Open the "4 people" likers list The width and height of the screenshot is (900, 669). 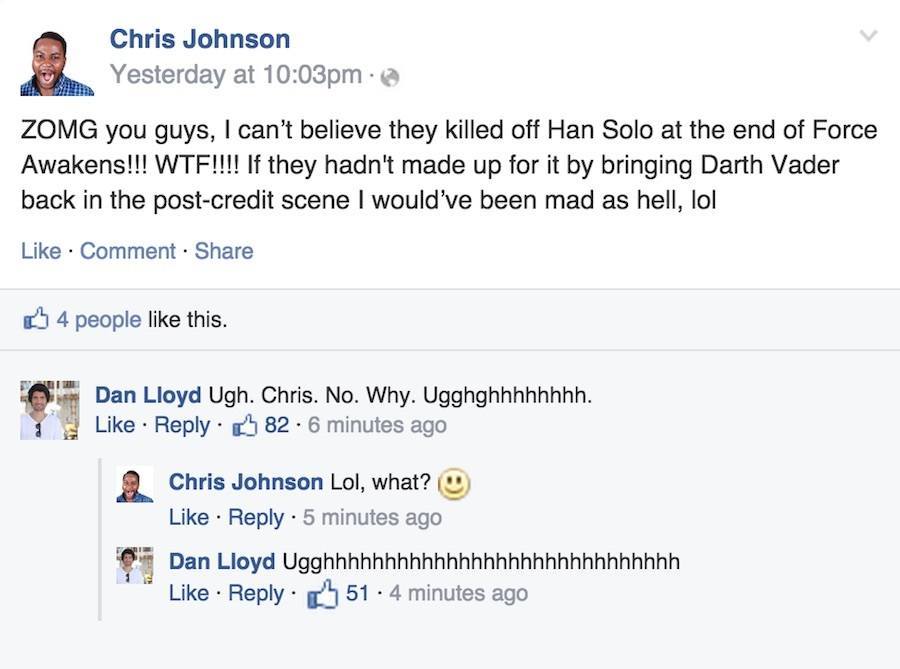point(100,318)
